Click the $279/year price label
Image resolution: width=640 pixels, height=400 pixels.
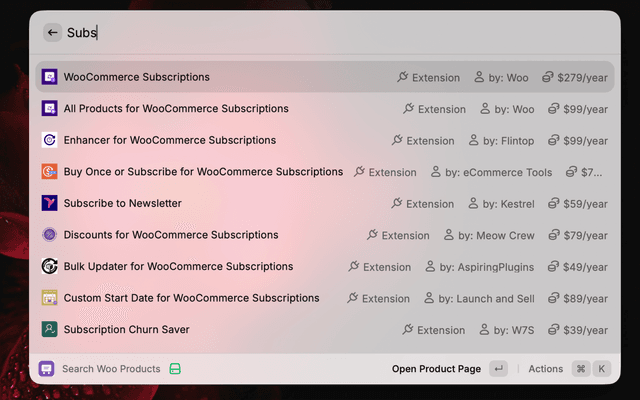(581, 77)
